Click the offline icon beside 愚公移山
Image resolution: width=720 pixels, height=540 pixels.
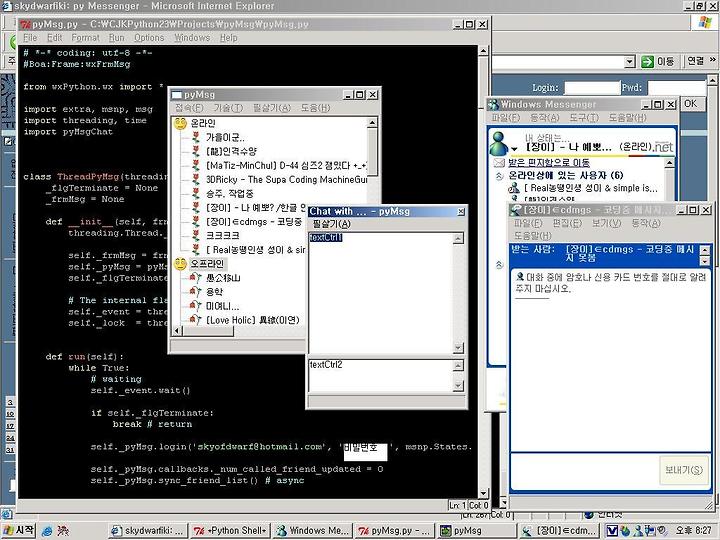(x=195, y=277)
